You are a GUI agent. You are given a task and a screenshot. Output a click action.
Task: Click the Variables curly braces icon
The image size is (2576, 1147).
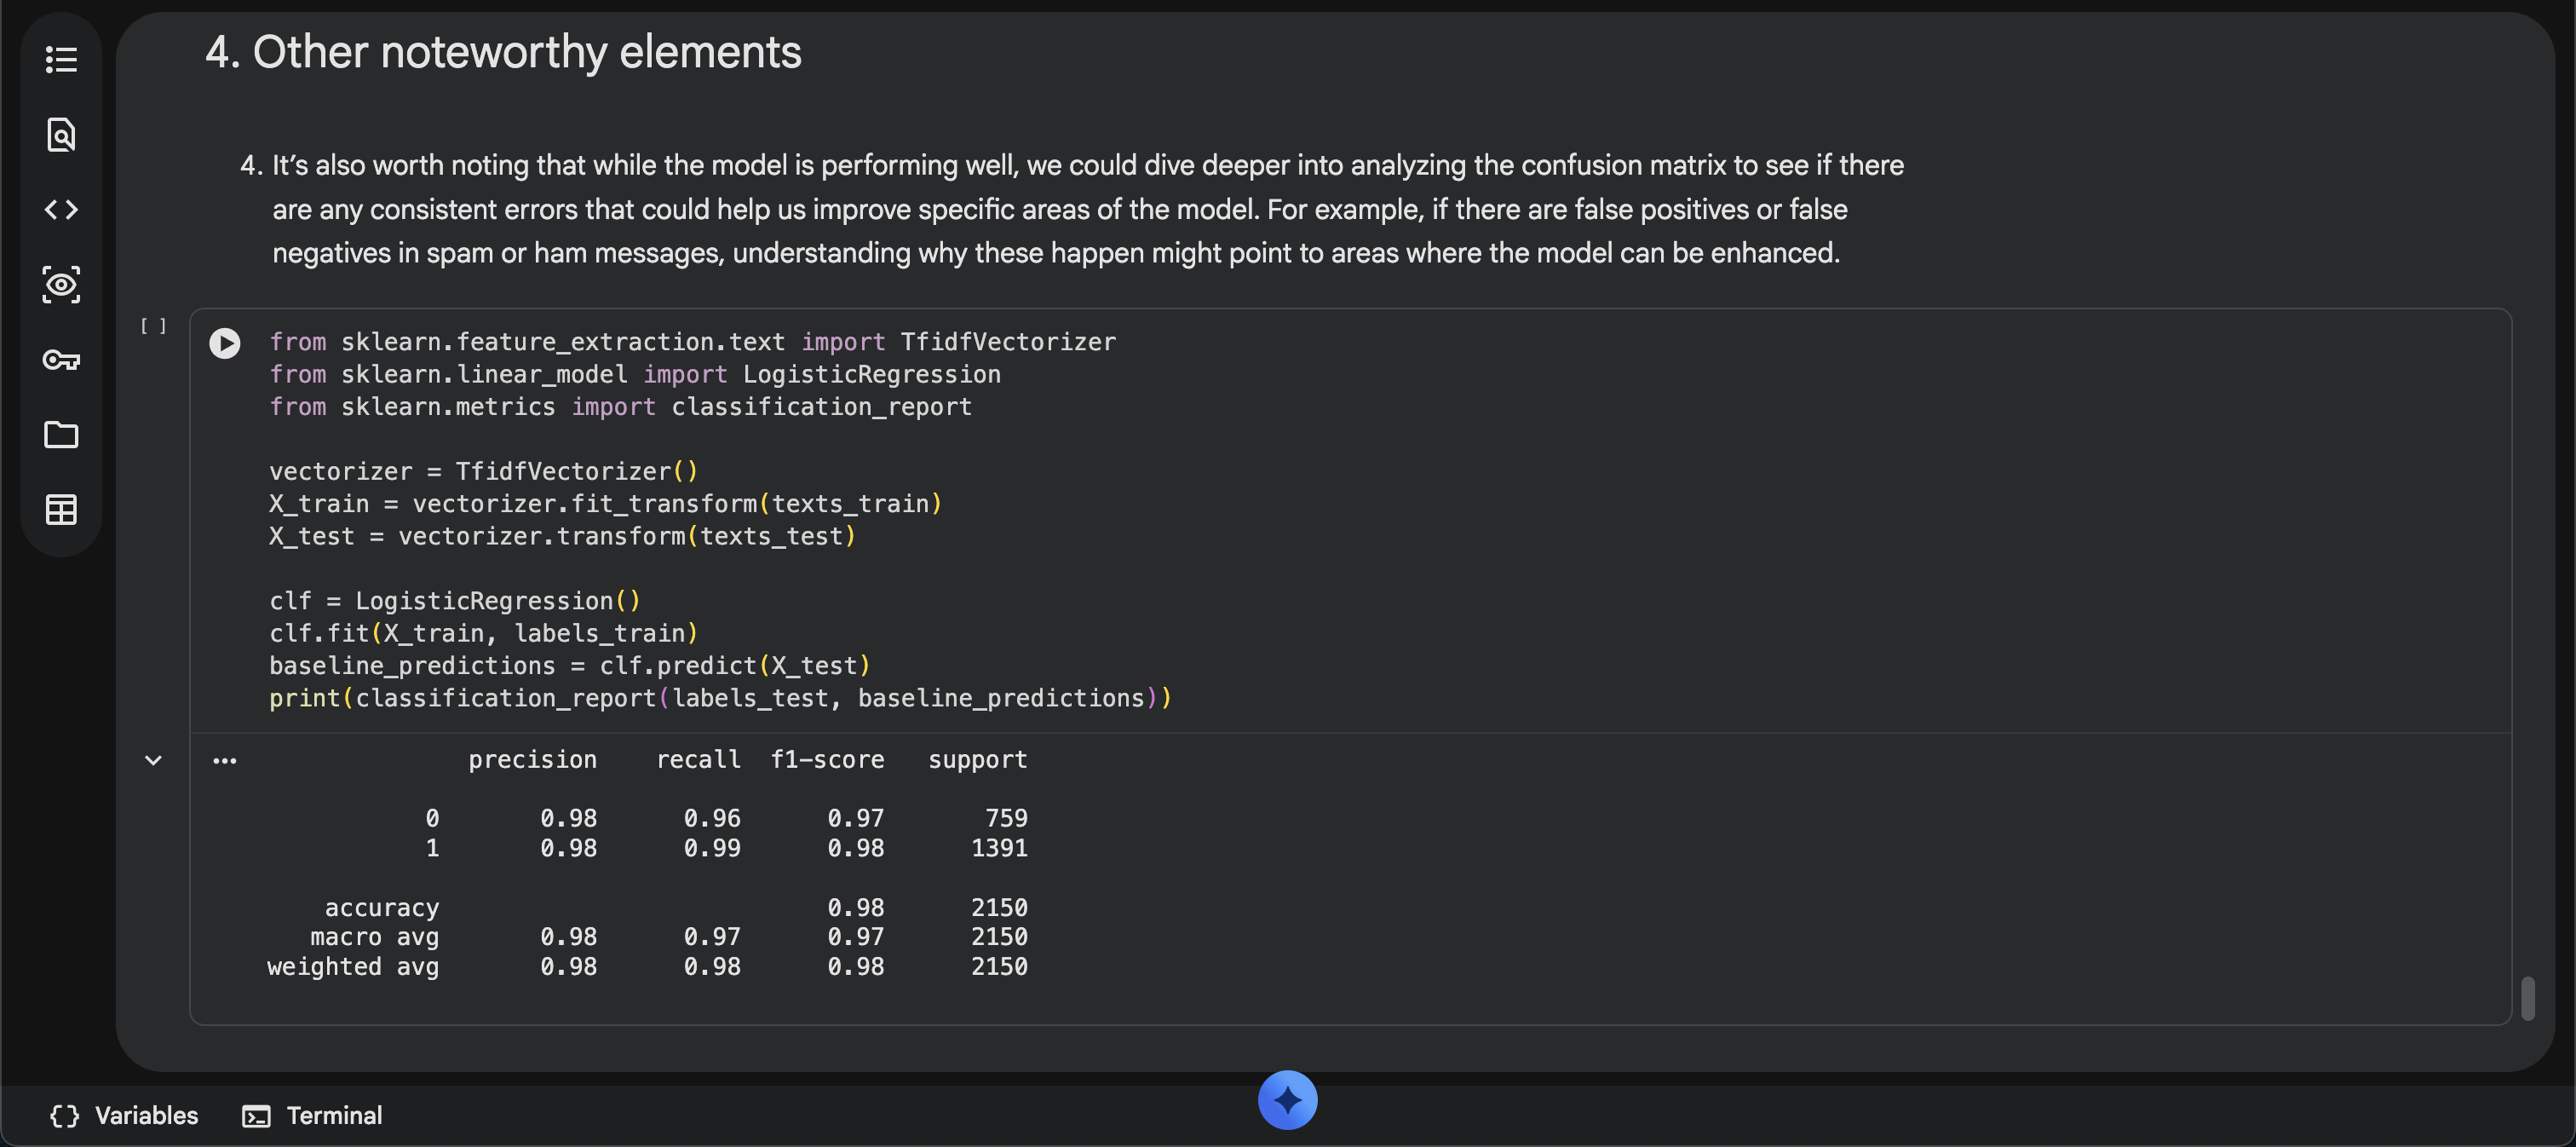click(x=65, y=1116)
